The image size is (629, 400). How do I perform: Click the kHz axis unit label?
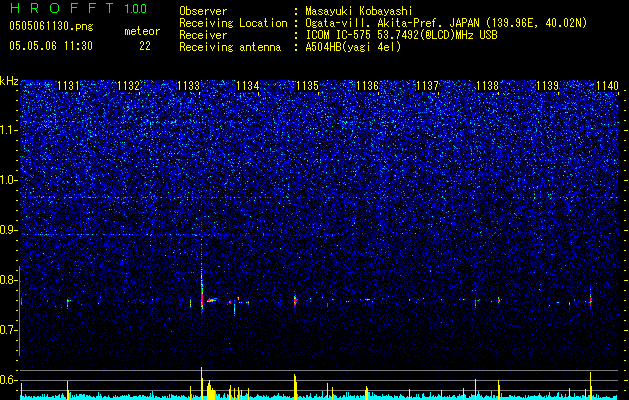pos(9,81)
